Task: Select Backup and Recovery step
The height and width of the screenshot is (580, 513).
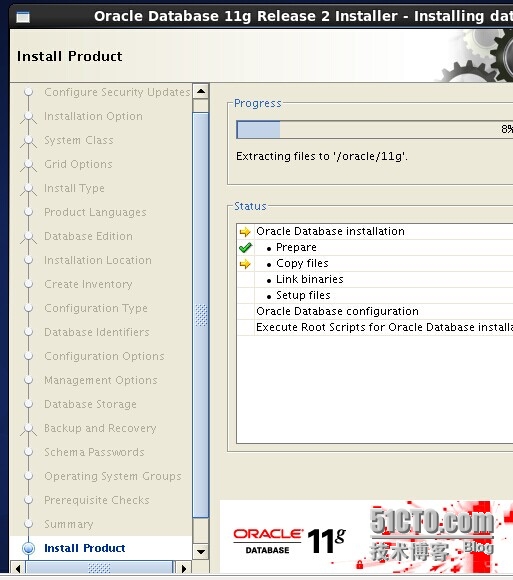Action: click(x=100, y=428)
